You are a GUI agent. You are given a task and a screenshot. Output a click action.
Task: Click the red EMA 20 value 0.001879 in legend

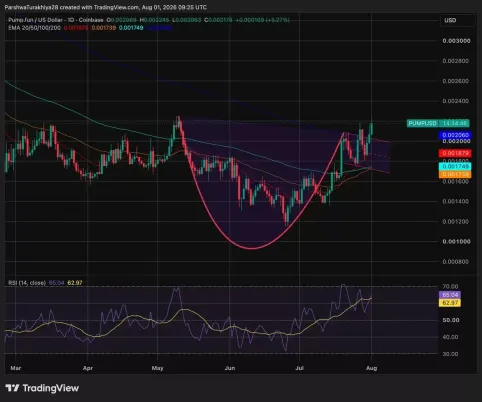[x=76, y=28]
